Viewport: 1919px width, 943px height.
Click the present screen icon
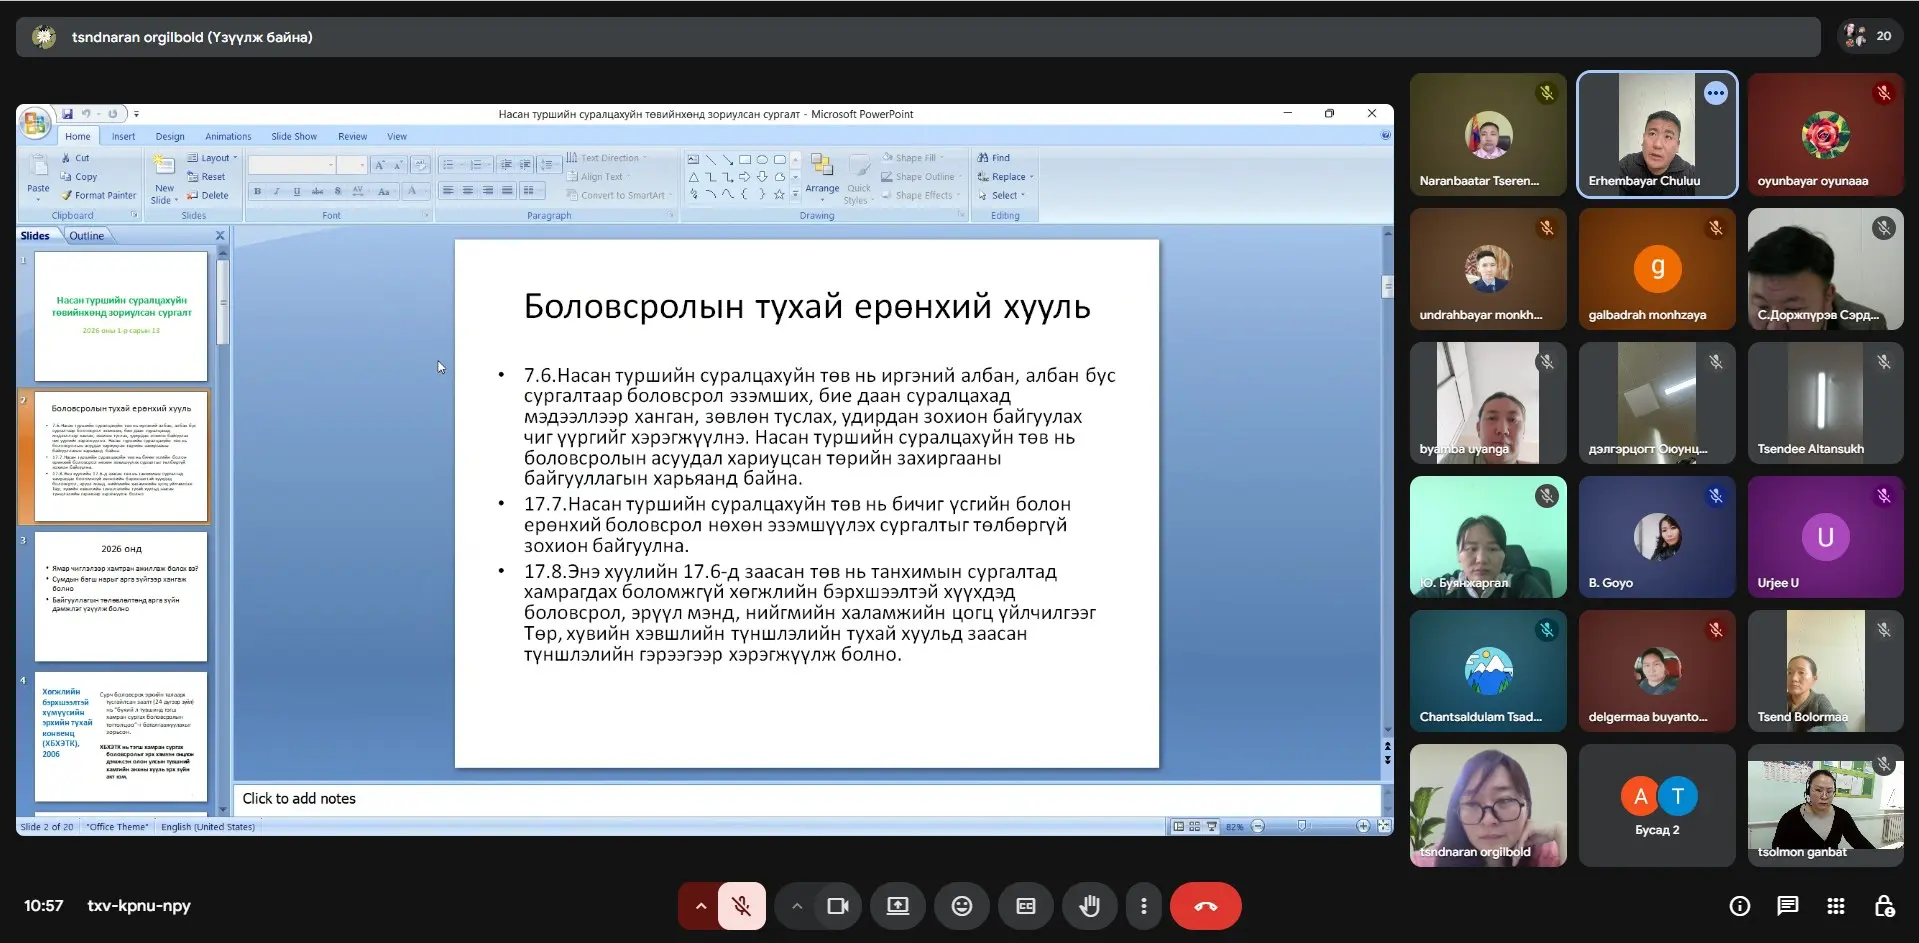(x=897, y=906)
